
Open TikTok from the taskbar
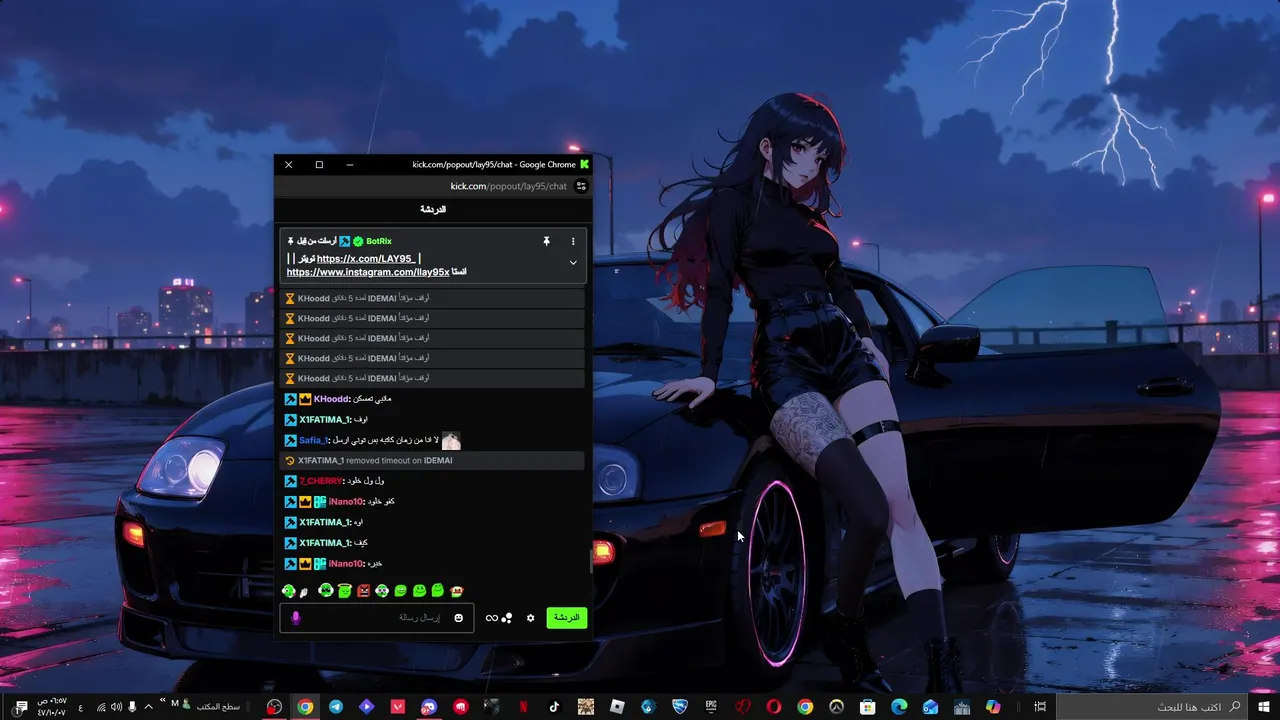click(554, 707)
